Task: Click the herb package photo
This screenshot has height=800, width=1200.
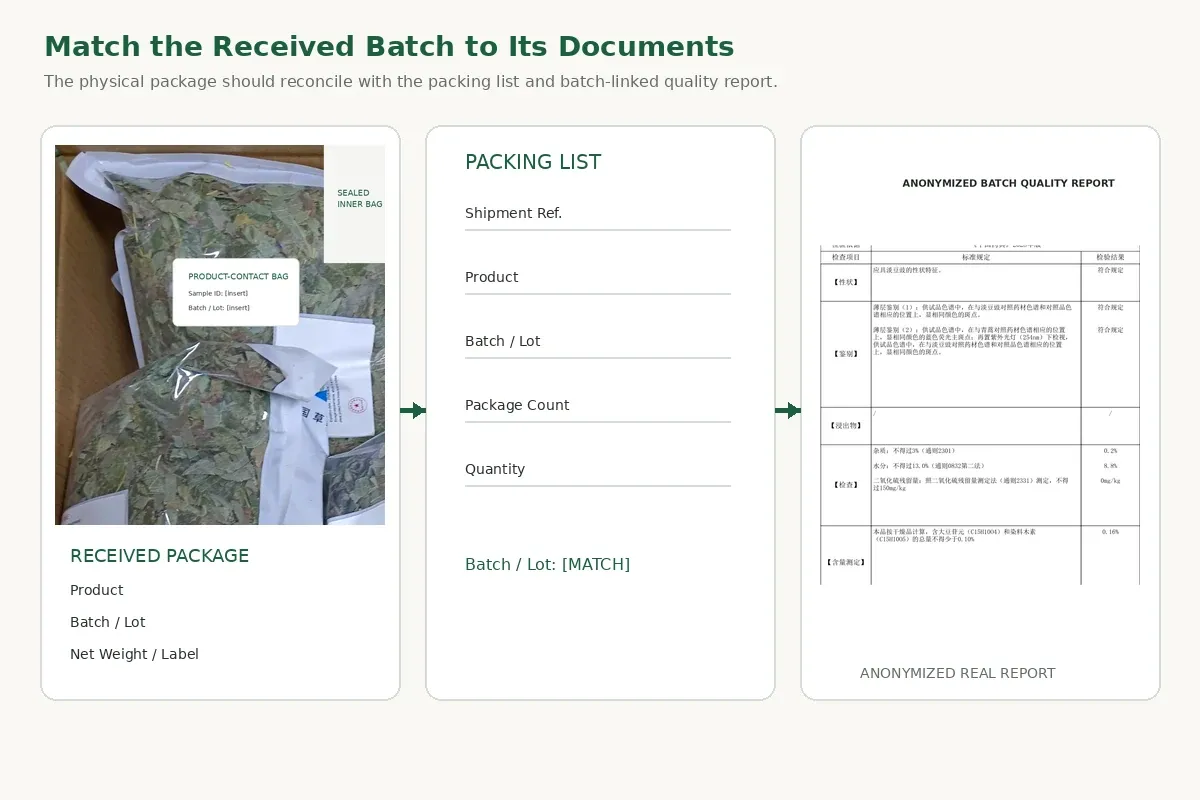Action: pos(220,335)
